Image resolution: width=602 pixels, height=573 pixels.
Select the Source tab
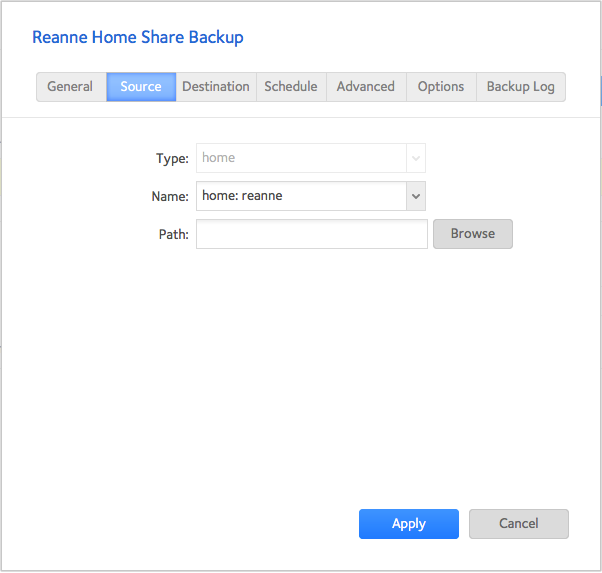[141, 87]
